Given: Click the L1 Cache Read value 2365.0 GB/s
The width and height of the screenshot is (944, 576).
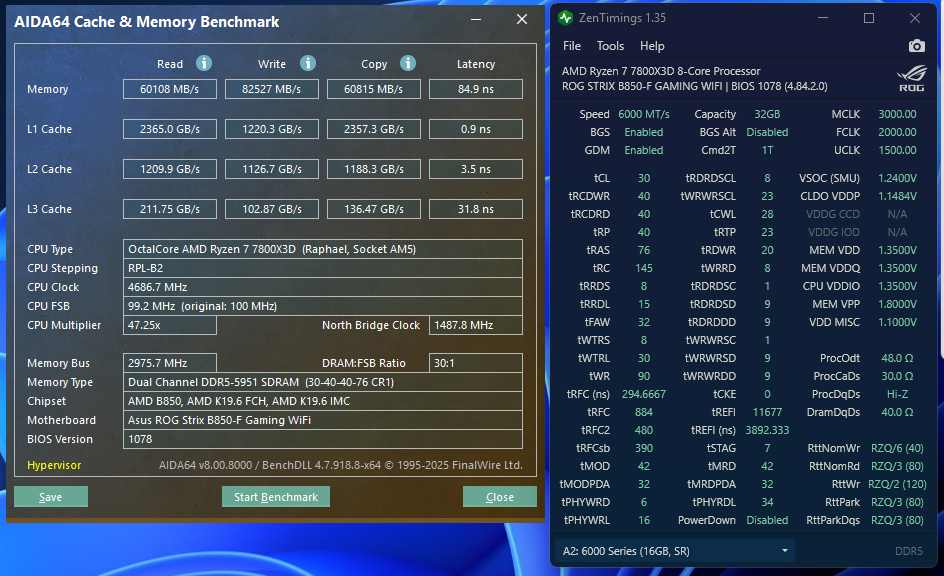Looking at the screenshot, I should [x=170, y=129].
